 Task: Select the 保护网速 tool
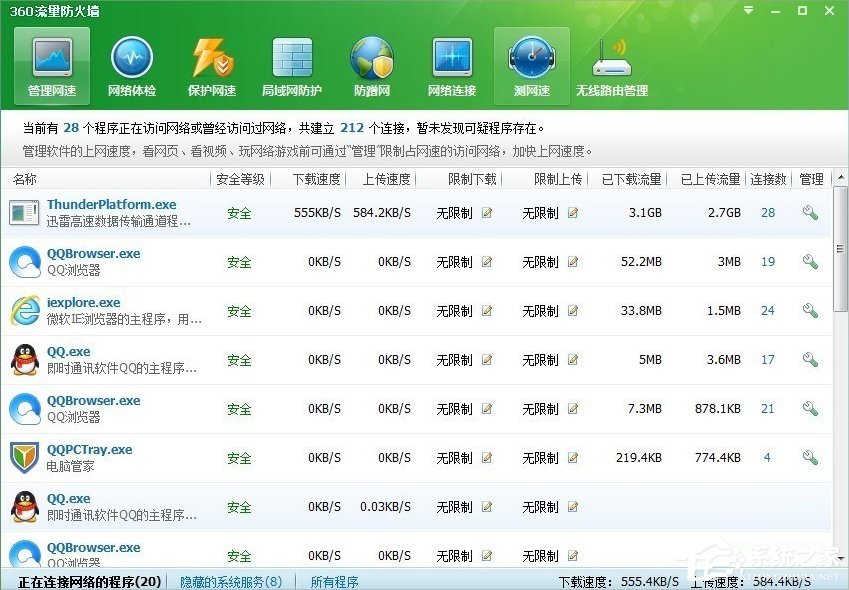click(211, 63)
